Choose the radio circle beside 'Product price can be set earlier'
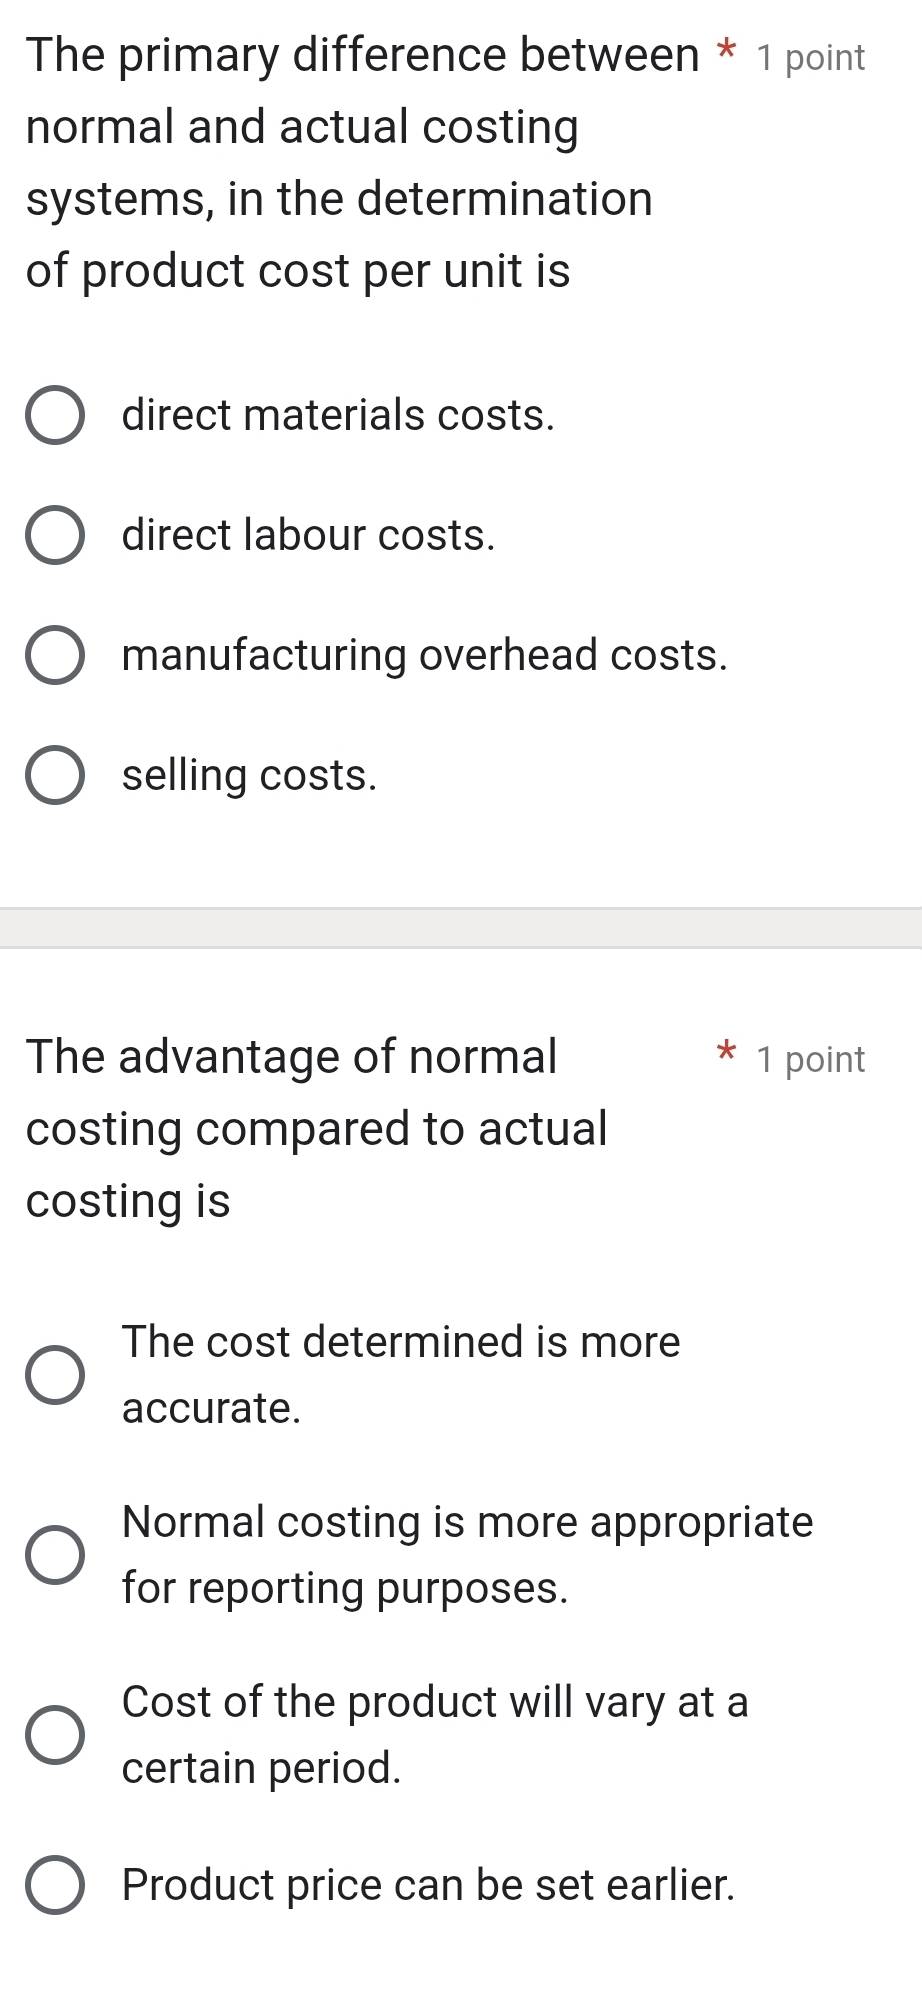The width and height of the screenshot is (922, 1992). [54, 1885]
